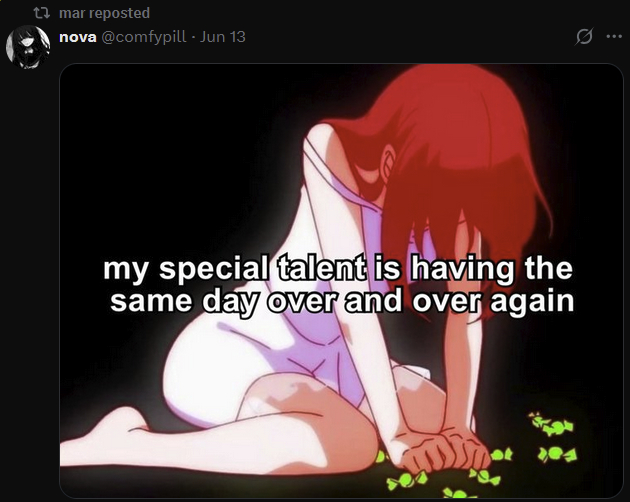Click 'same day over and over again' caption line
The height and width of the screenshot is (502, 630).
pos(342,301)
